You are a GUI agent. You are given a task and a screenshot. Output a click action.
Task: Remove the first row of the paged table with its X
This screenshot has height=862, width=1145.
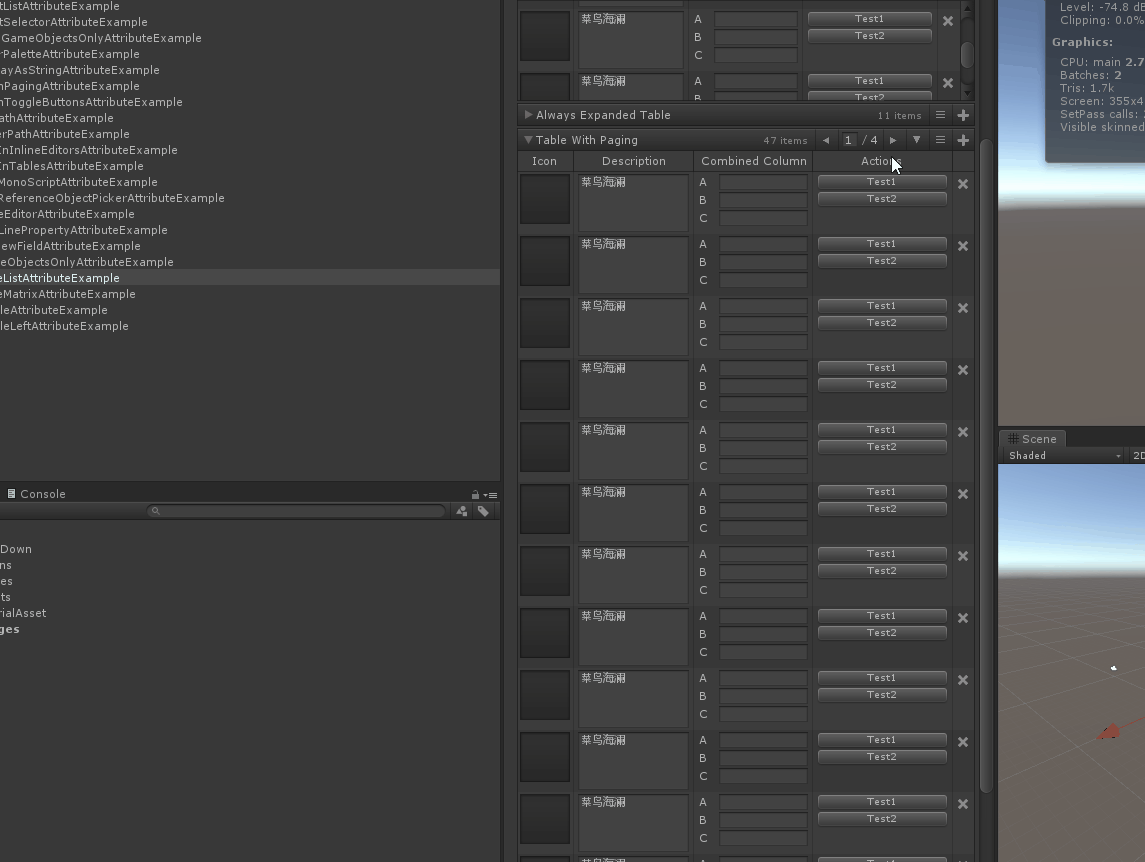click(x=963, y=184)
